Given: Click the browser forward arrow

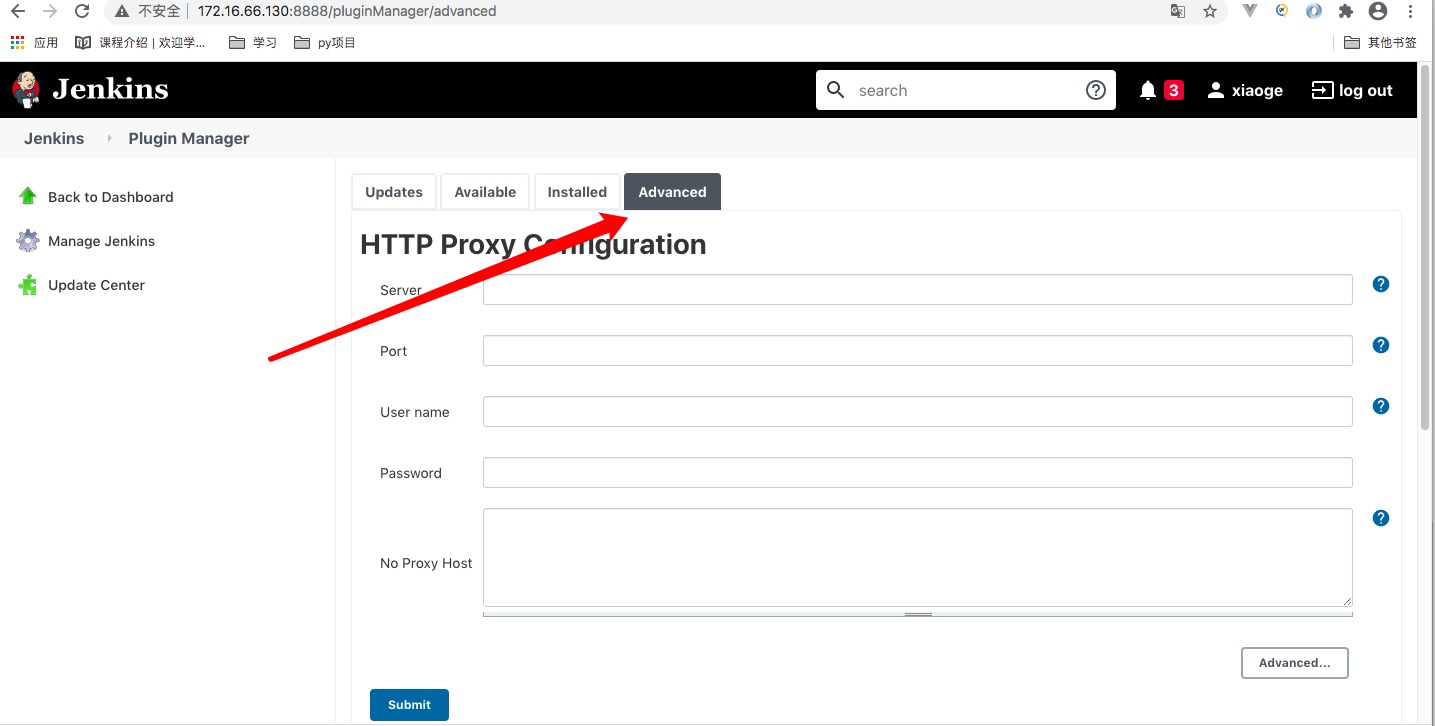Looking at the screenshot, I should [50, 11].
